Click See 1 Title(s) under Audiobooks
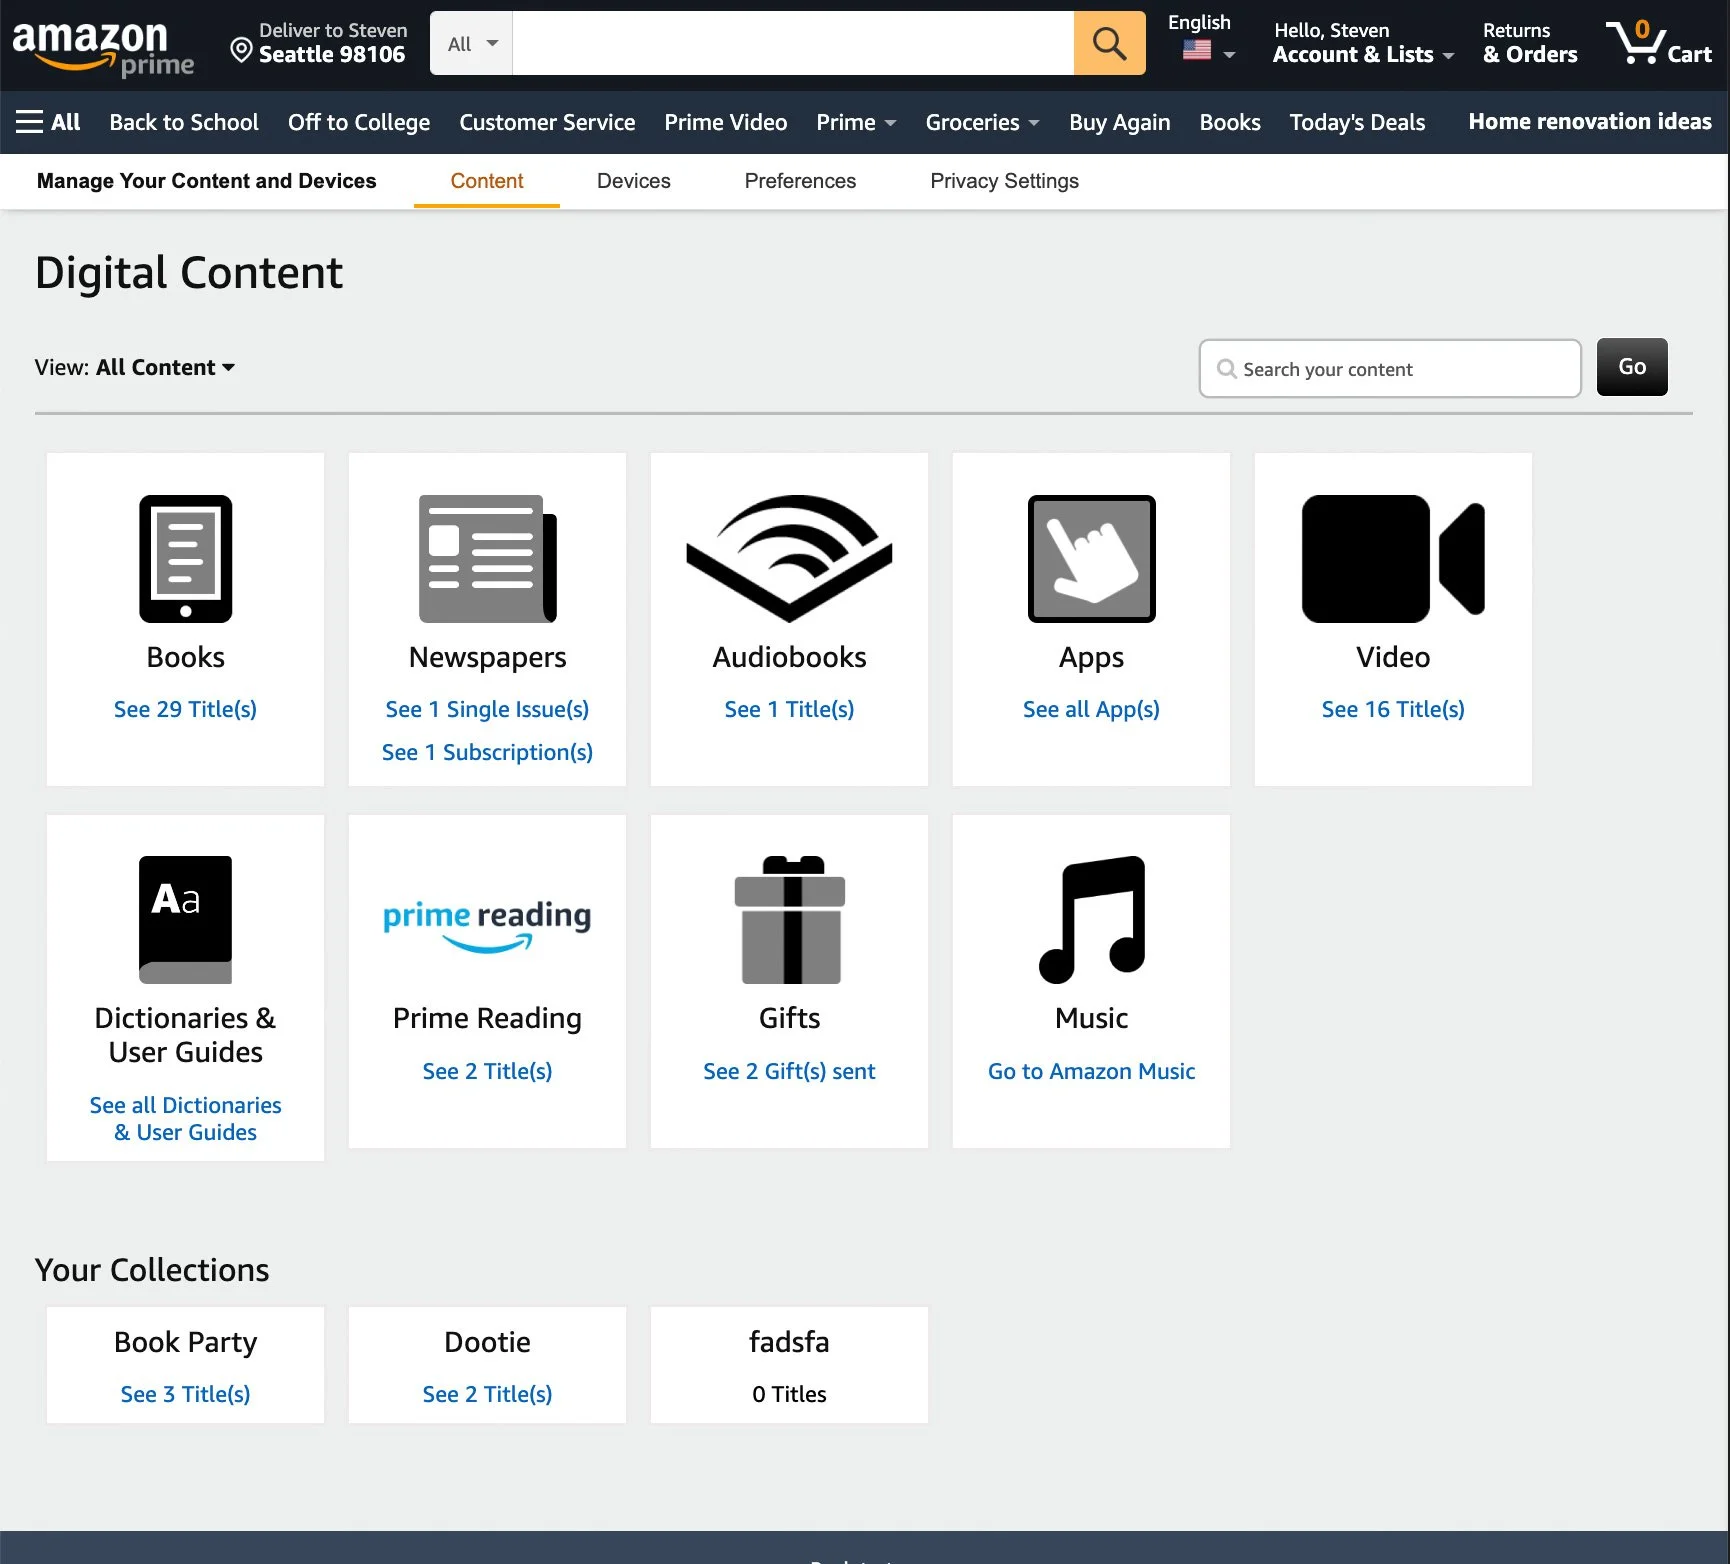 789,709
